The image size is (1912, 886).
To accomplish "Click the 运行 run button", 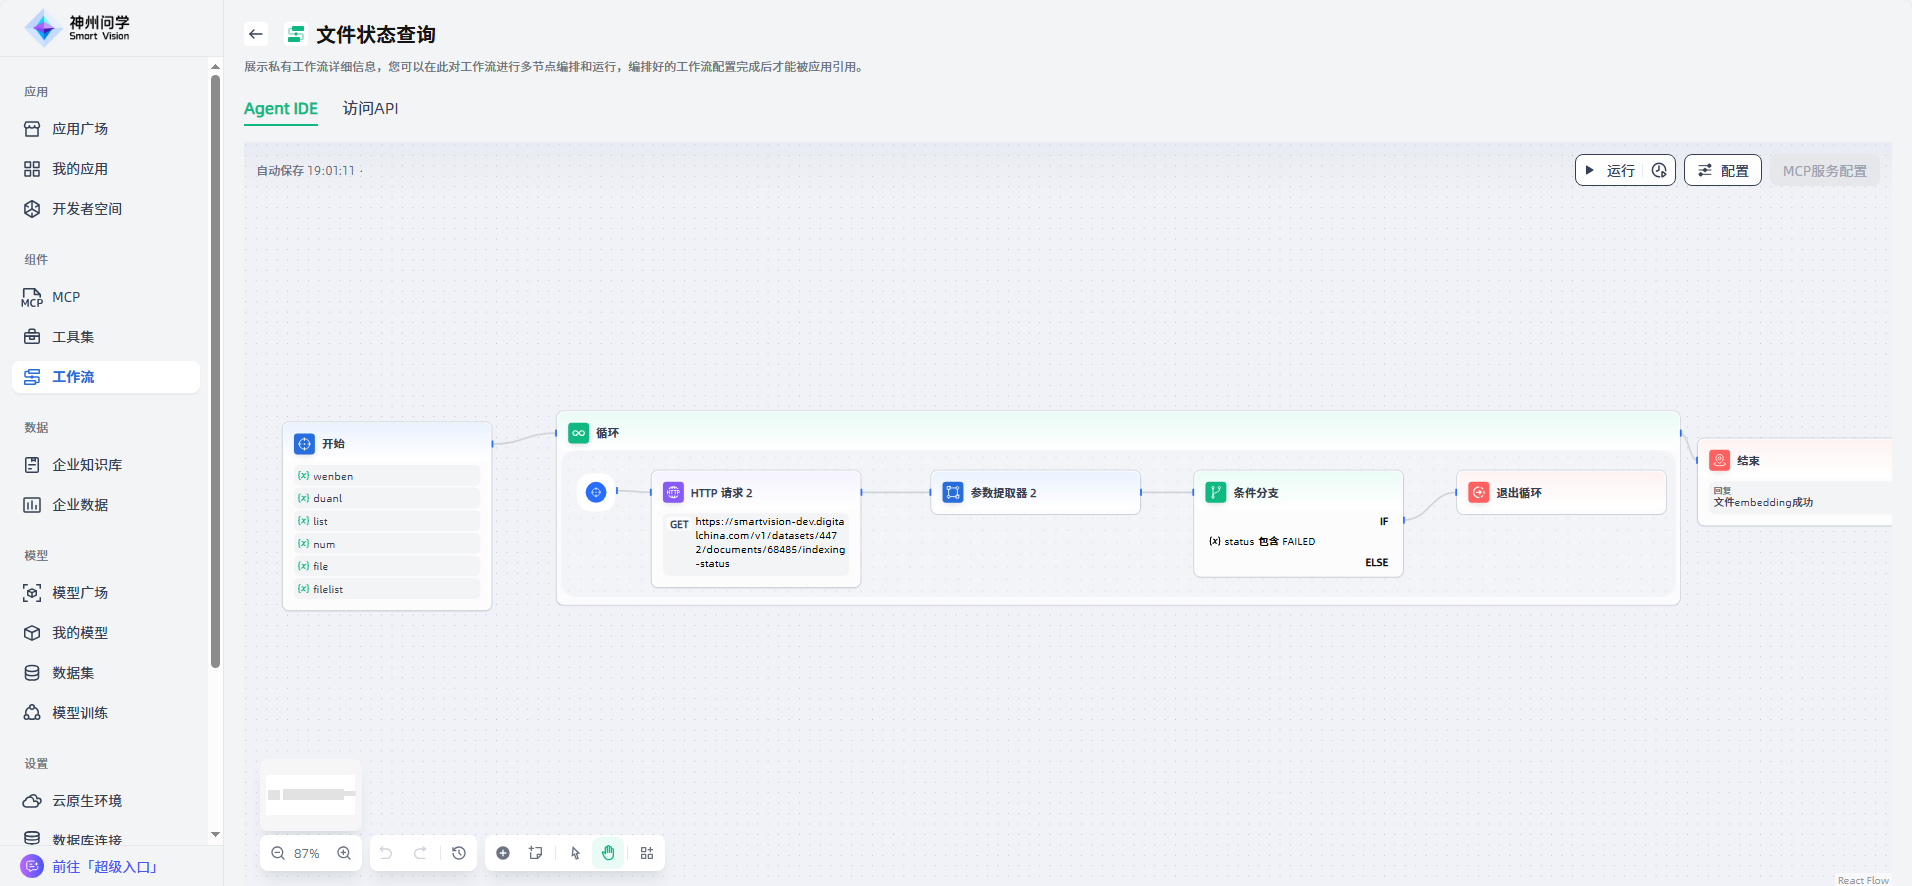I will coord(1611,170).
